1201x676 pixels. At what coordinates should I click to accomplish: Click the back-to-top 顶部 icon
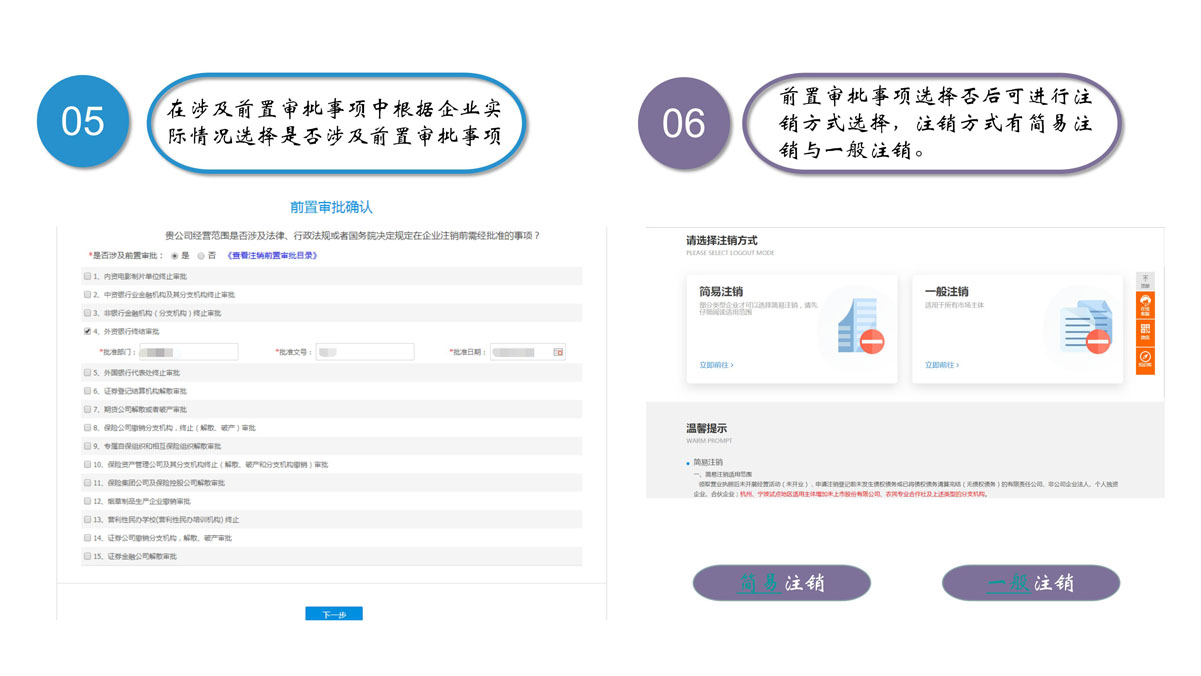[x=1145, y=281]
